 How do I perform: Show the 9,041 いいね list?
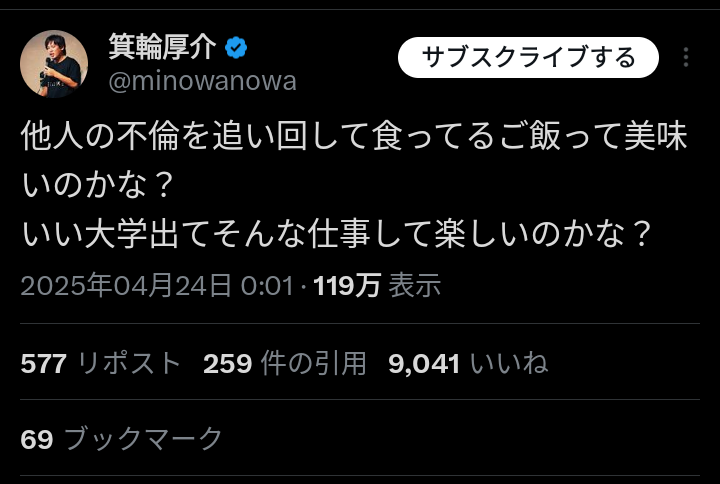point(468,363)
